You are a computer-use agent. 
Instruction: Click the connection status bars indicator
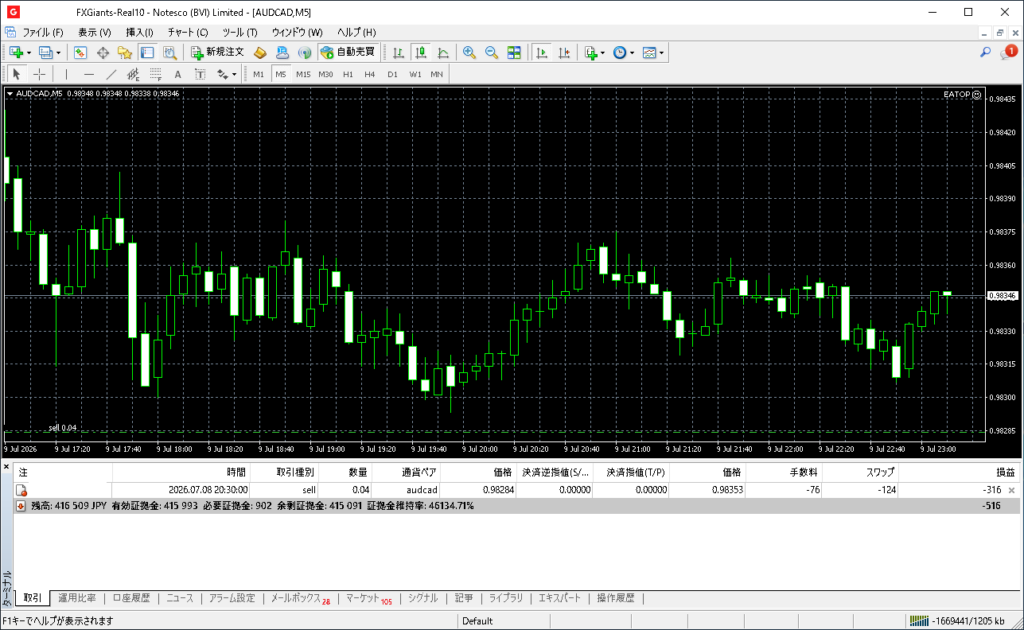[x=918, y=621]
